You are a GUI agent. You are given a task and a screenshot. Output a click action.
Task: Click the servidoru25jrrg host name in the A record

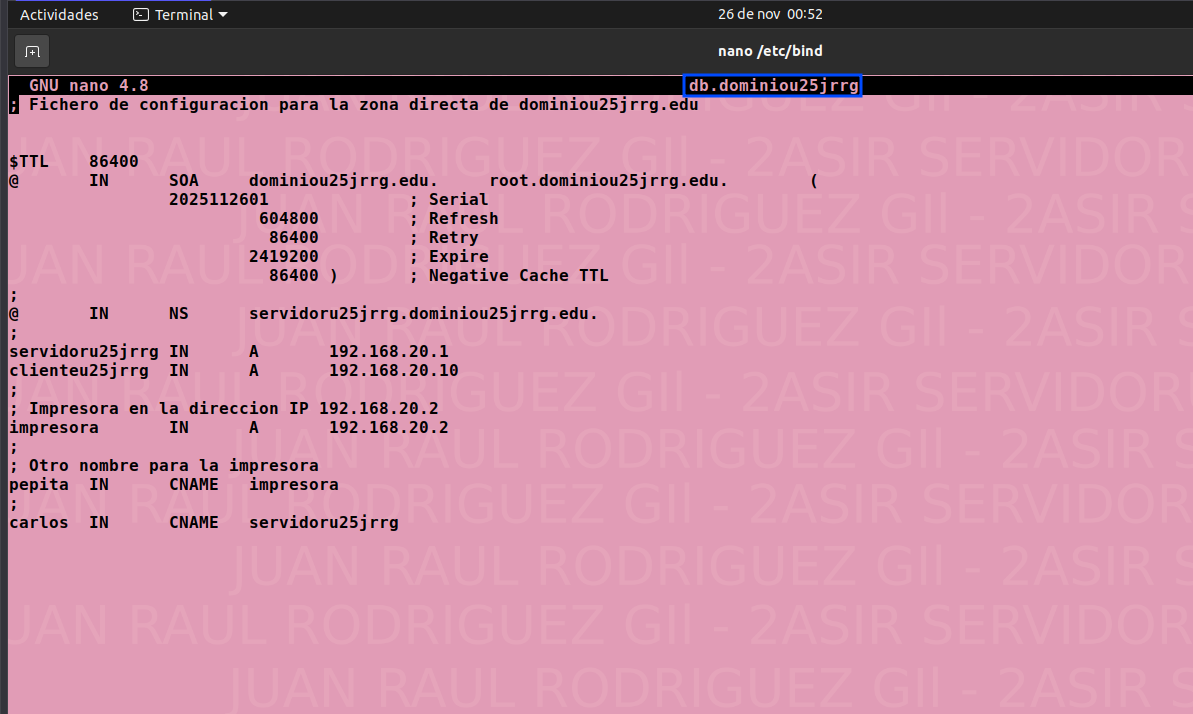point(84,352)
